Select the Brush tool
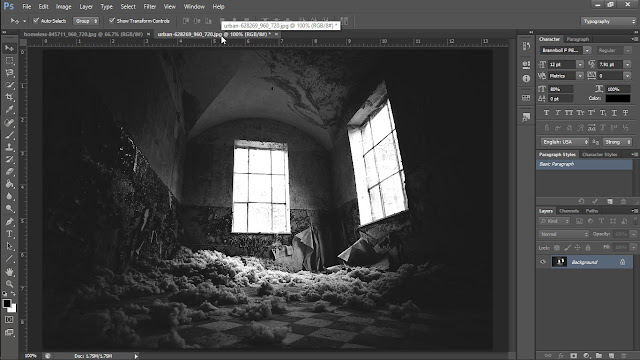Screen dimensions: 640x360 pyautogui.click(x=9, y=135)
